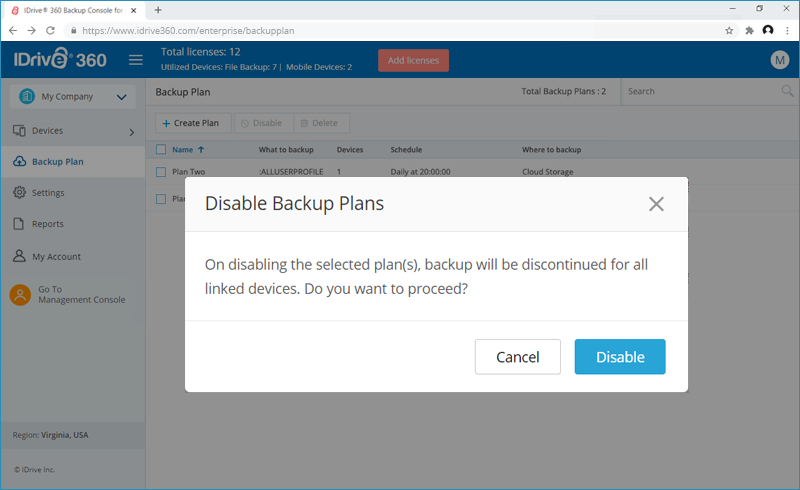This screenshot has height=490, width=800.
Task: Click the user avatar M icon
Action: [x=780, y=60]
